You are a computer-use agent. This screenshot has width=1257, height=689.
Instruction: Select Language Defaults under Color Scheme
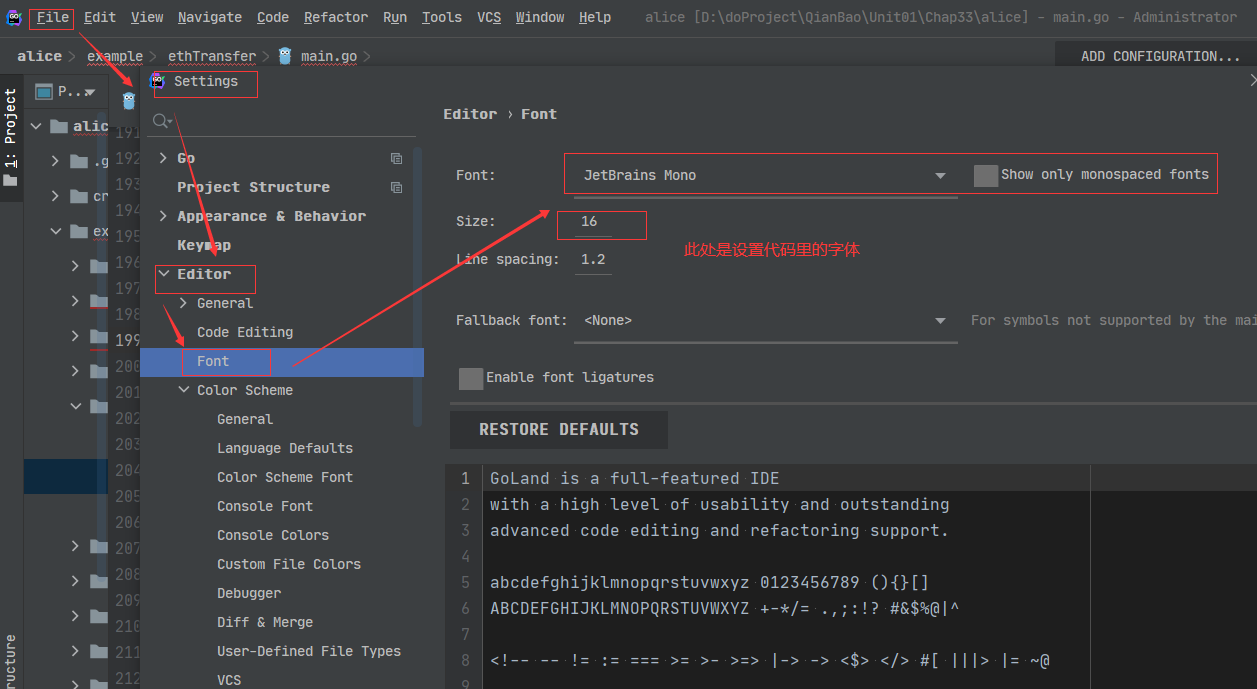click(x=285, y=448)
